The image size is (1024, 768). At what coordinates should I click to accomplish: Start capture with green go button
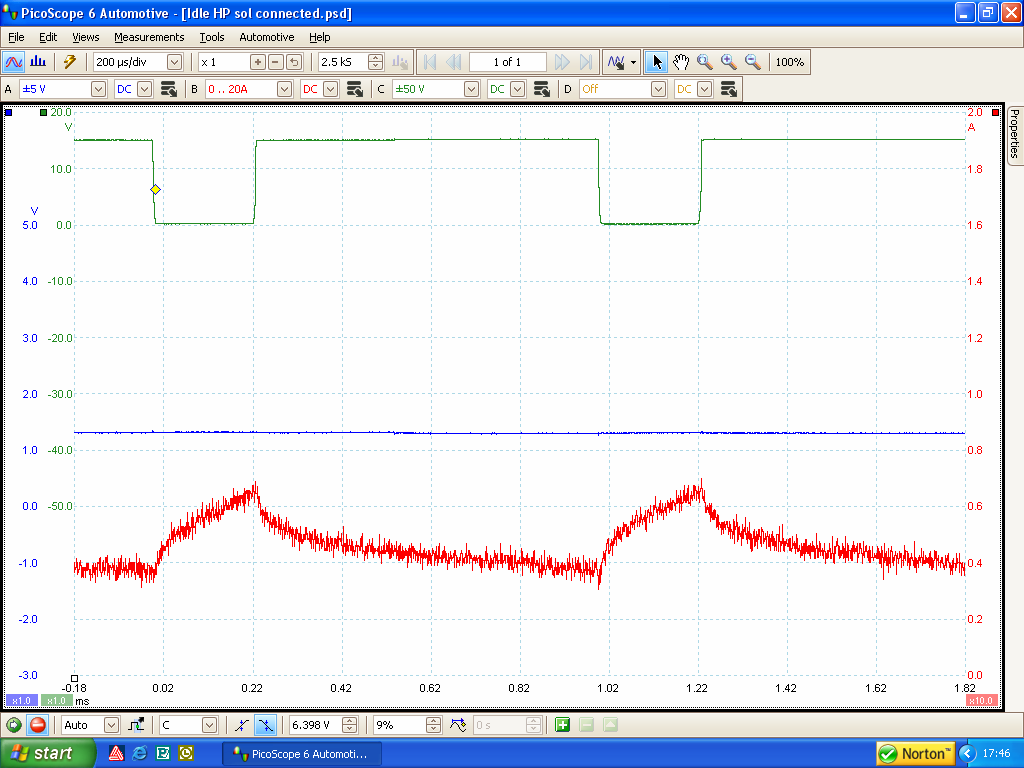click(x=14, y=725)
